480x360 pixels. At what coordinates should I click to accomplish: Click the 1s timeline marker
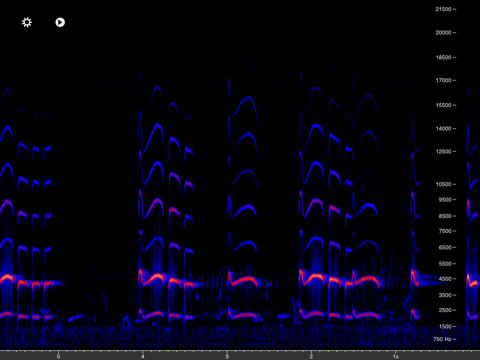click(395, 356)
